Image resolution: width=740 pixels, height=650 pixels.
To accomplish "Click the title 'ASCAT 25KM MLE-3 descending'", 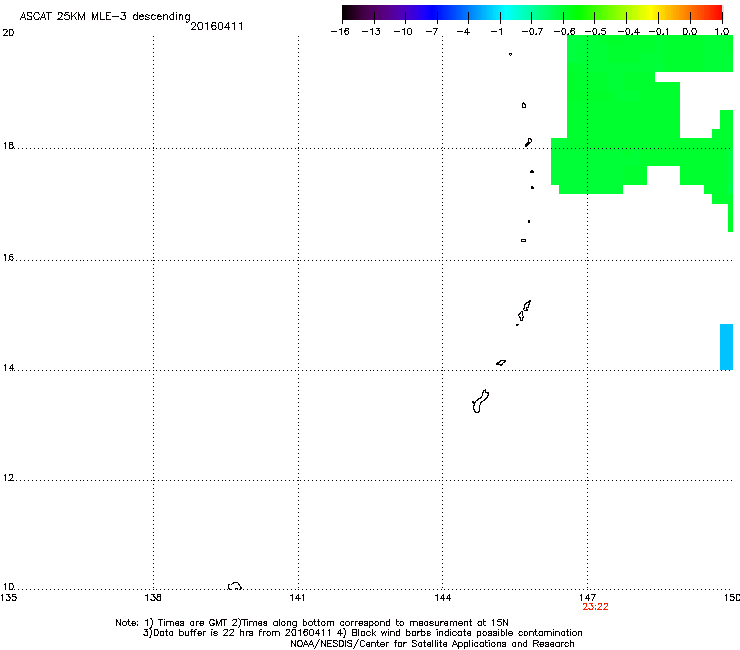I will point(105,16).
